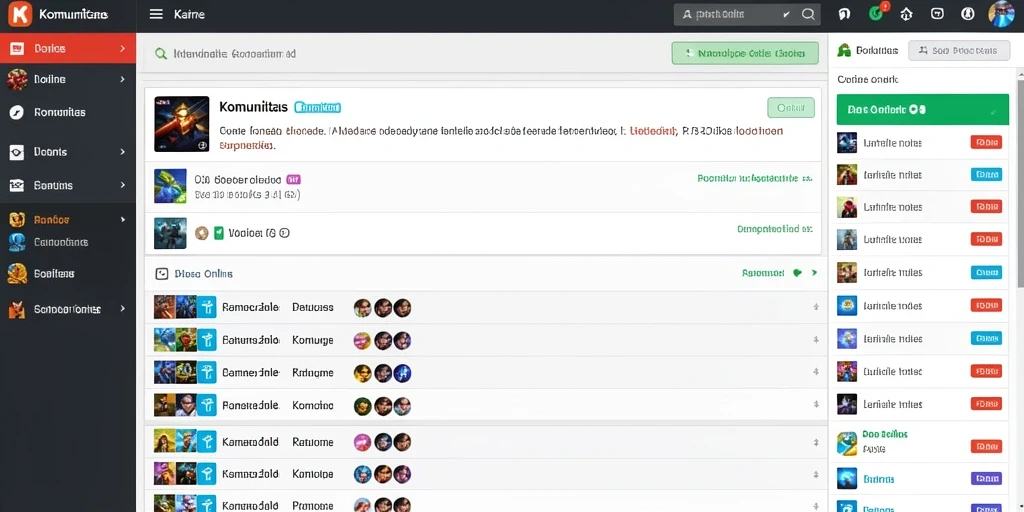Image resolution: width=1024 pixels, height=512 pixels.
Task: Click the red Uotiodiuh link in description
Action: point(652,131)
